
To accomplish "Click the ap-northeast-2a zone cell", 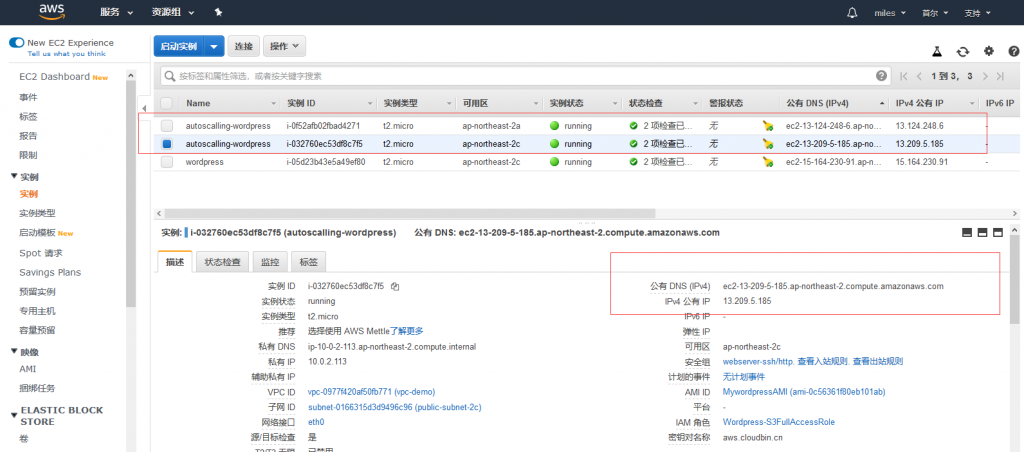I will pos(491,125).
